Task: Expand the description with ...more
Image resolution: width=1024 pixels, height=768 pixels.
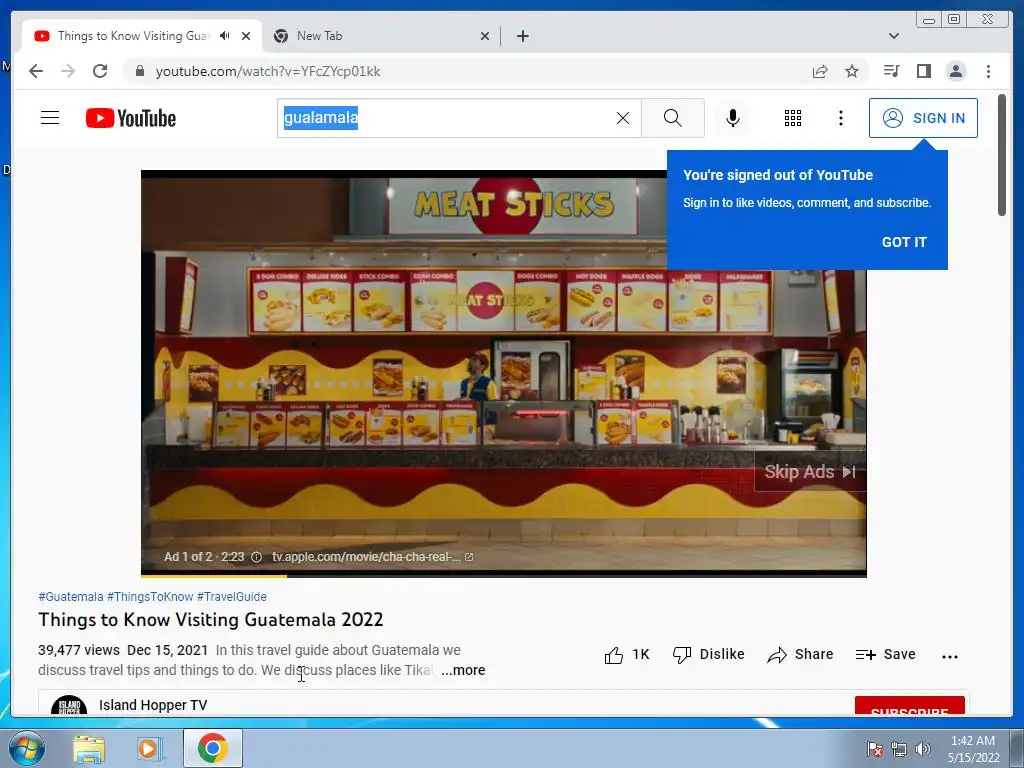Action: click(463, 670)
